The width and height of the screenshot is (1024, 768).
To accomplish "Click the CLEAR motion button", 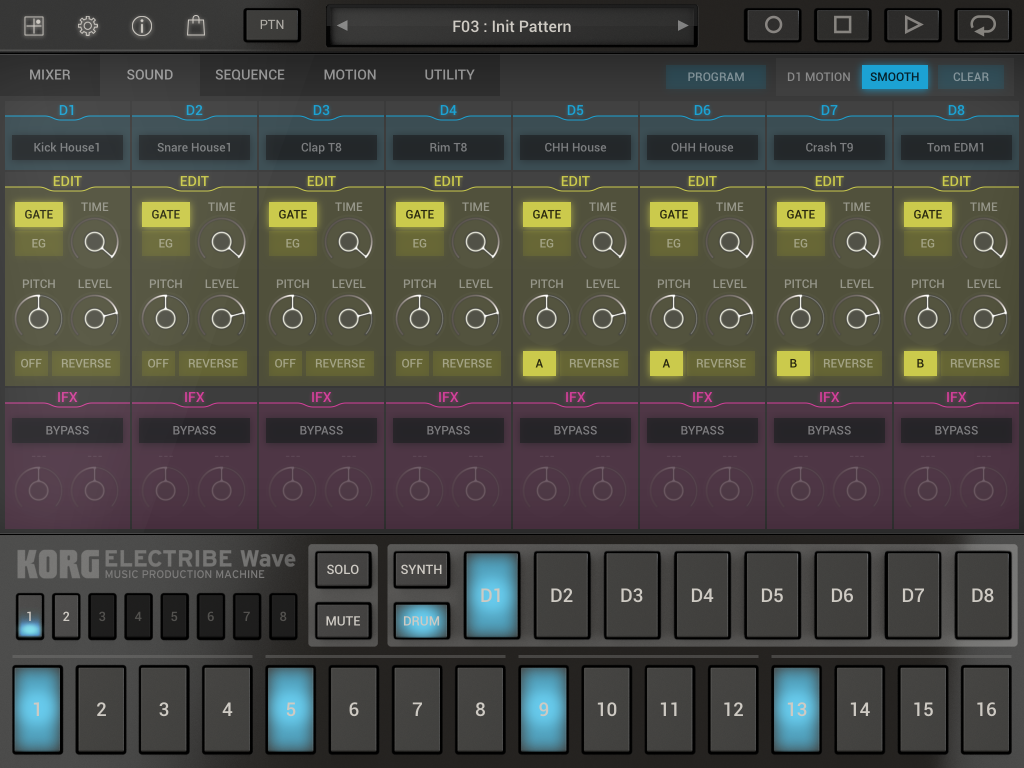I will click(x=970, y=77).
